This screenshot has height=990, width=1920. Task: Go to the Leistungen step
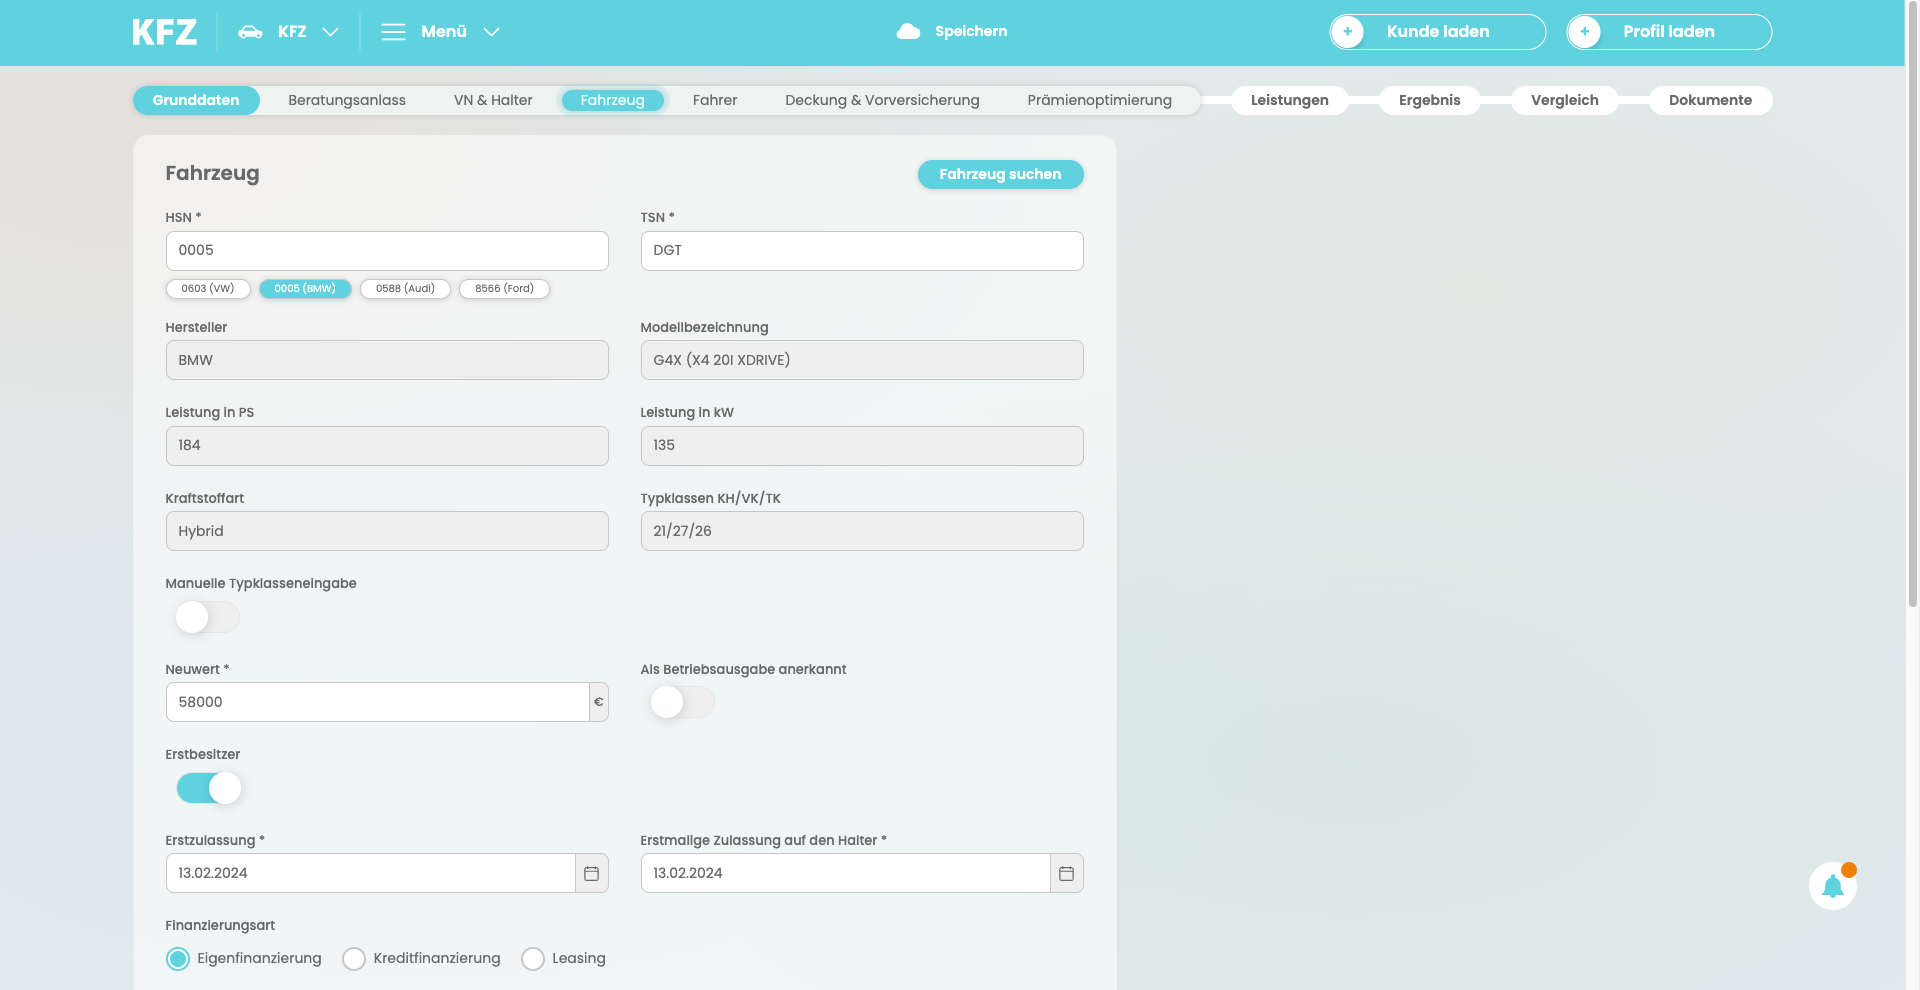click(1290, 100)
